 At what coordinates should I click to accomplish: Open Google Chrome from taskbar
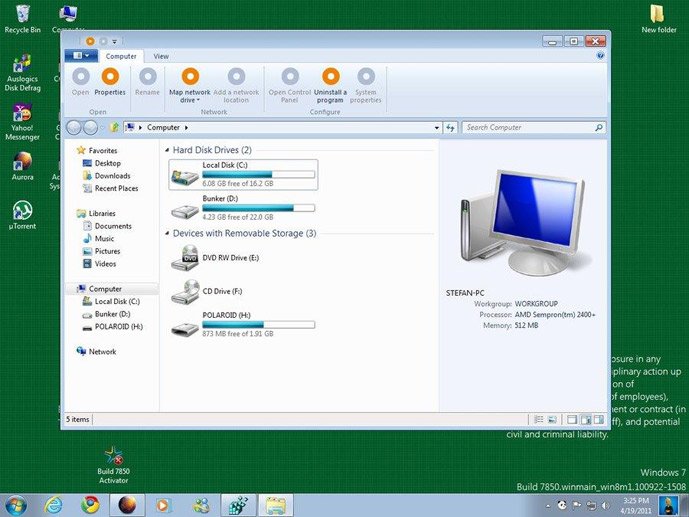pos(90,505)
